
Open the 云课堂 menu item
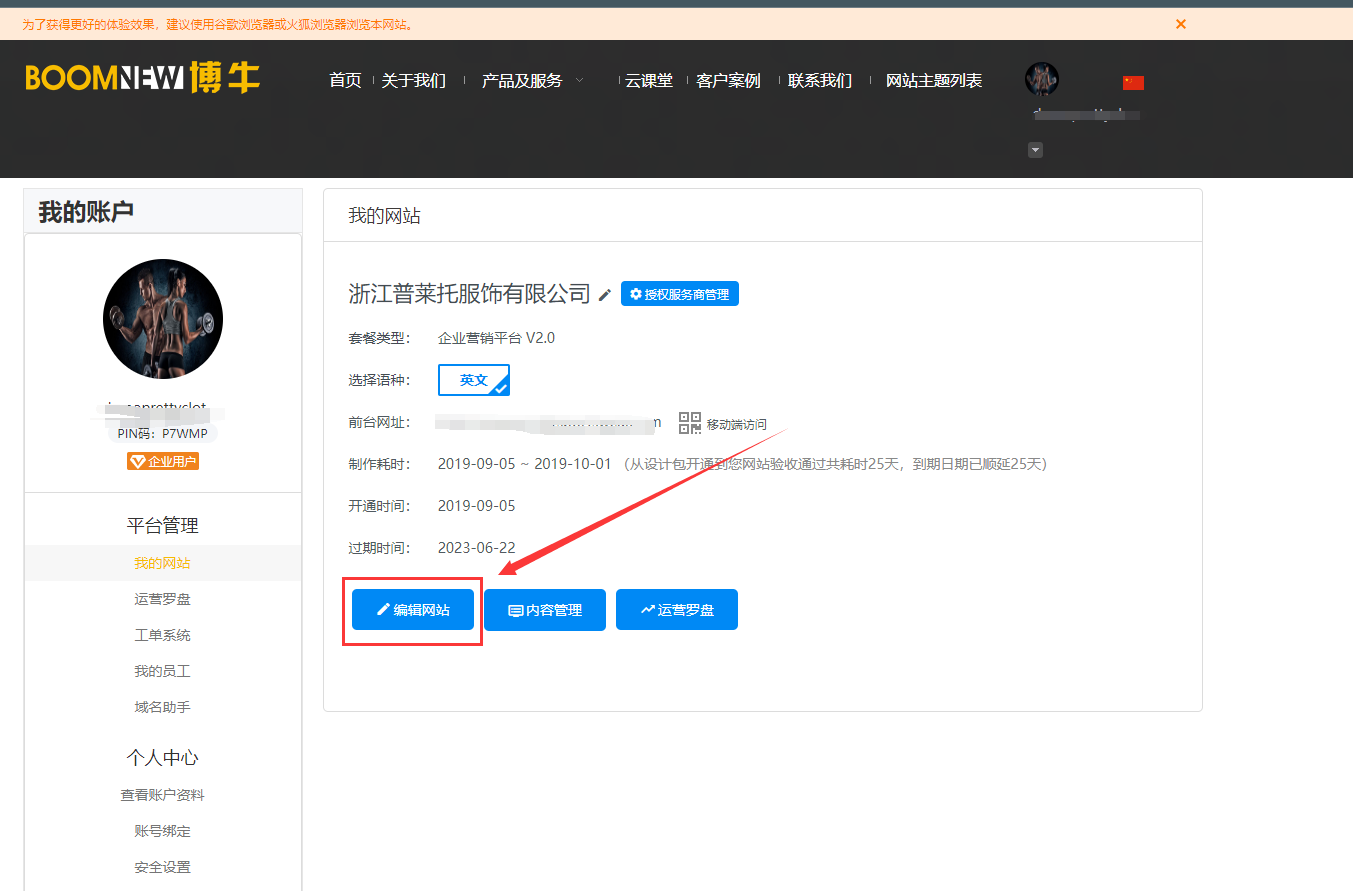650,81
